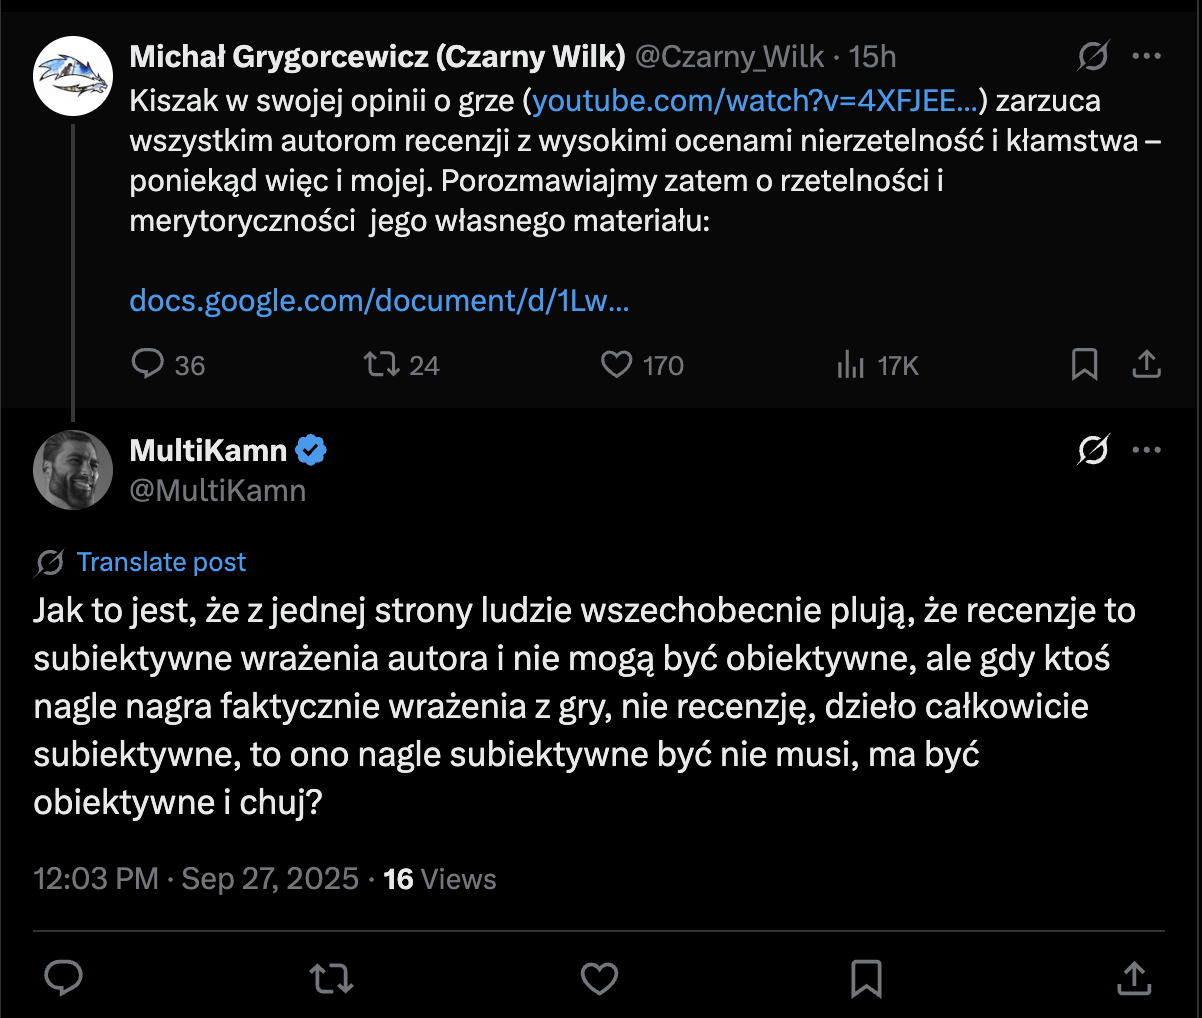Bookmark Czarny Wilk's post
The width and height of the screenshot is (1202, 1018).
tap(1084, 365)
